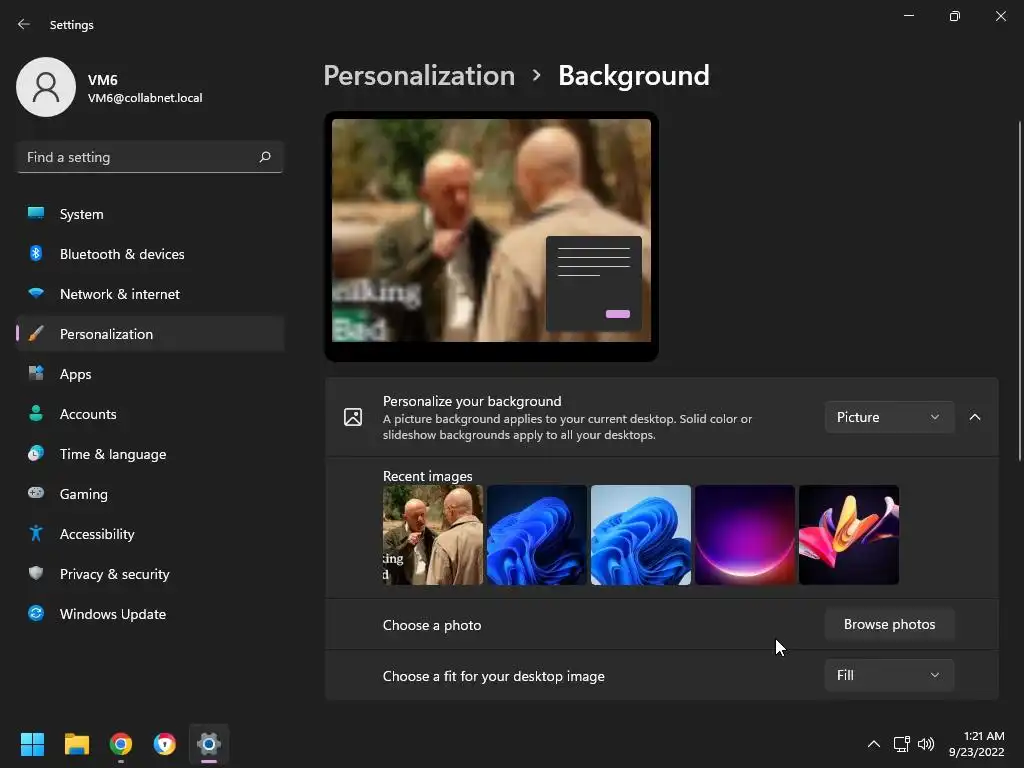
Task: Click the Background page title
Action: 633,76
